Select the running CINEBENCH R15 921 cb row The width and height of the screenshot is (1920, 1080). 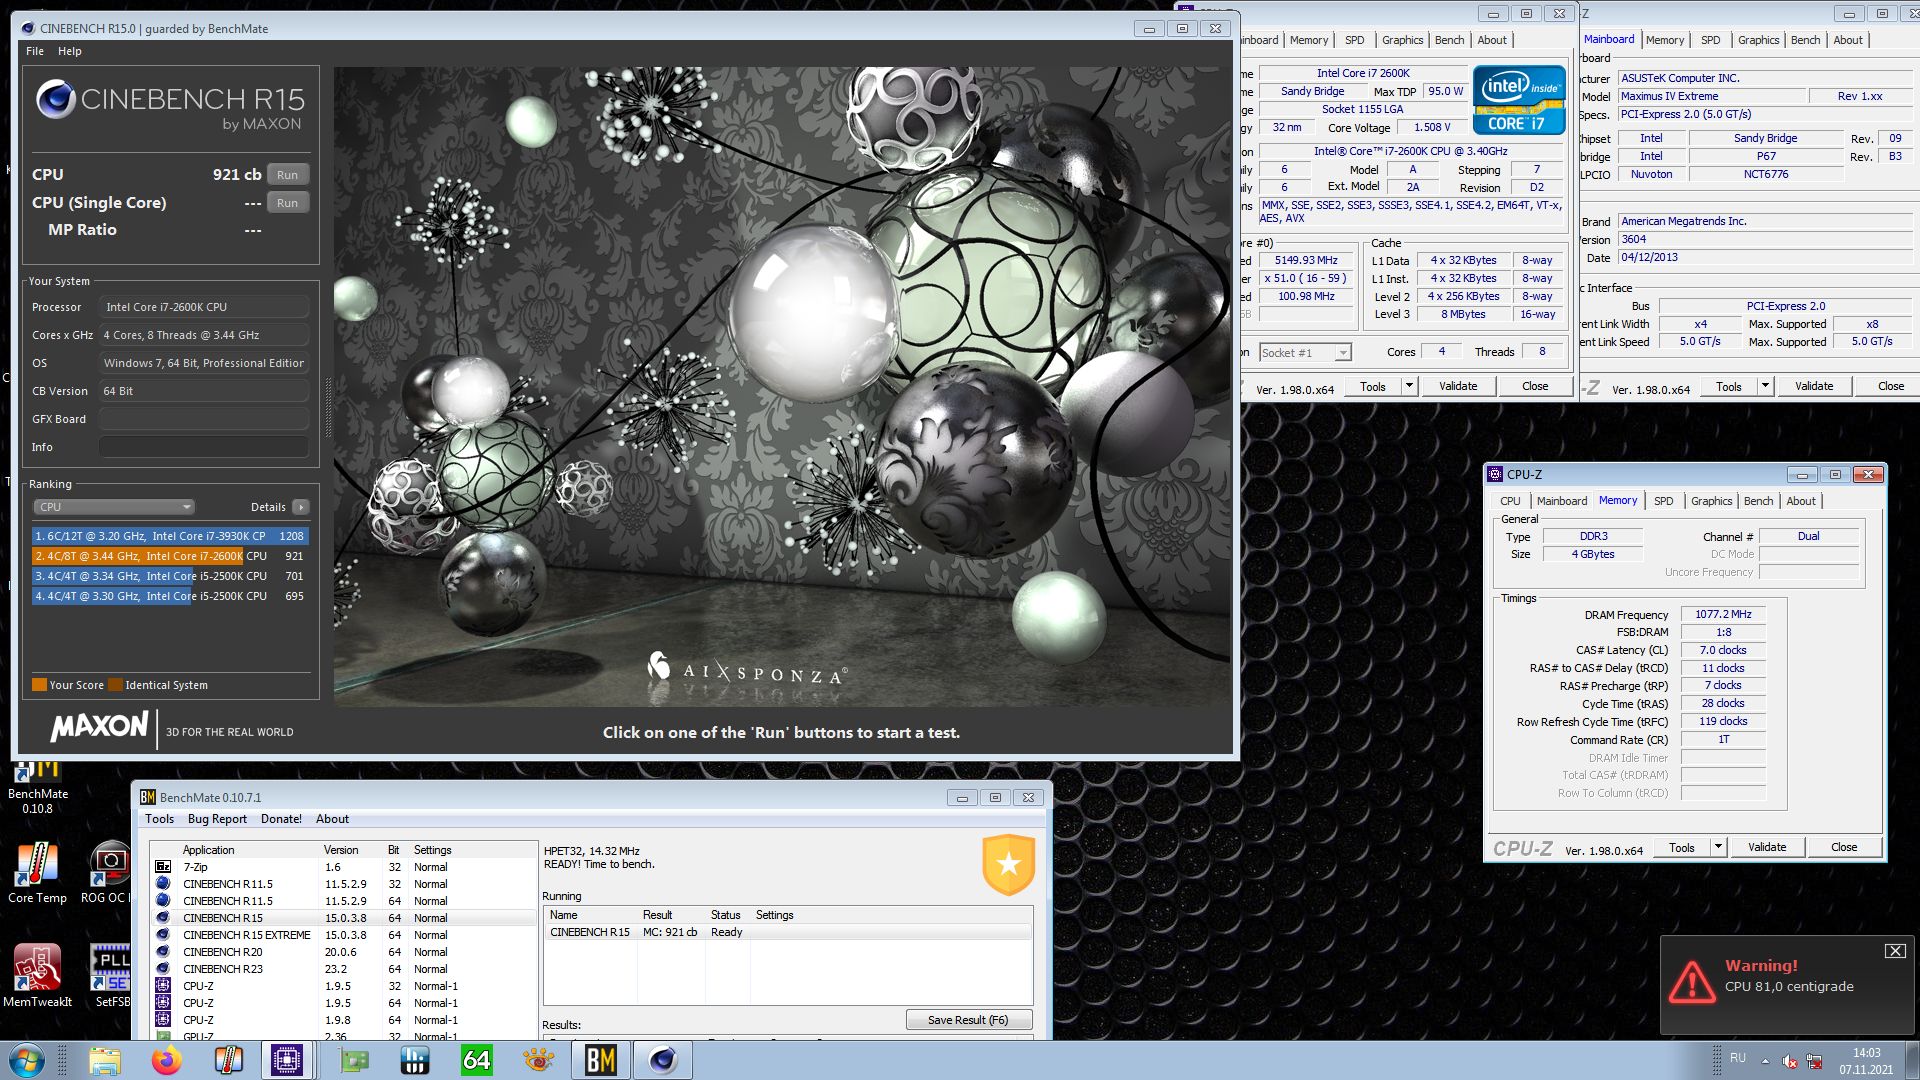point(788,932)
